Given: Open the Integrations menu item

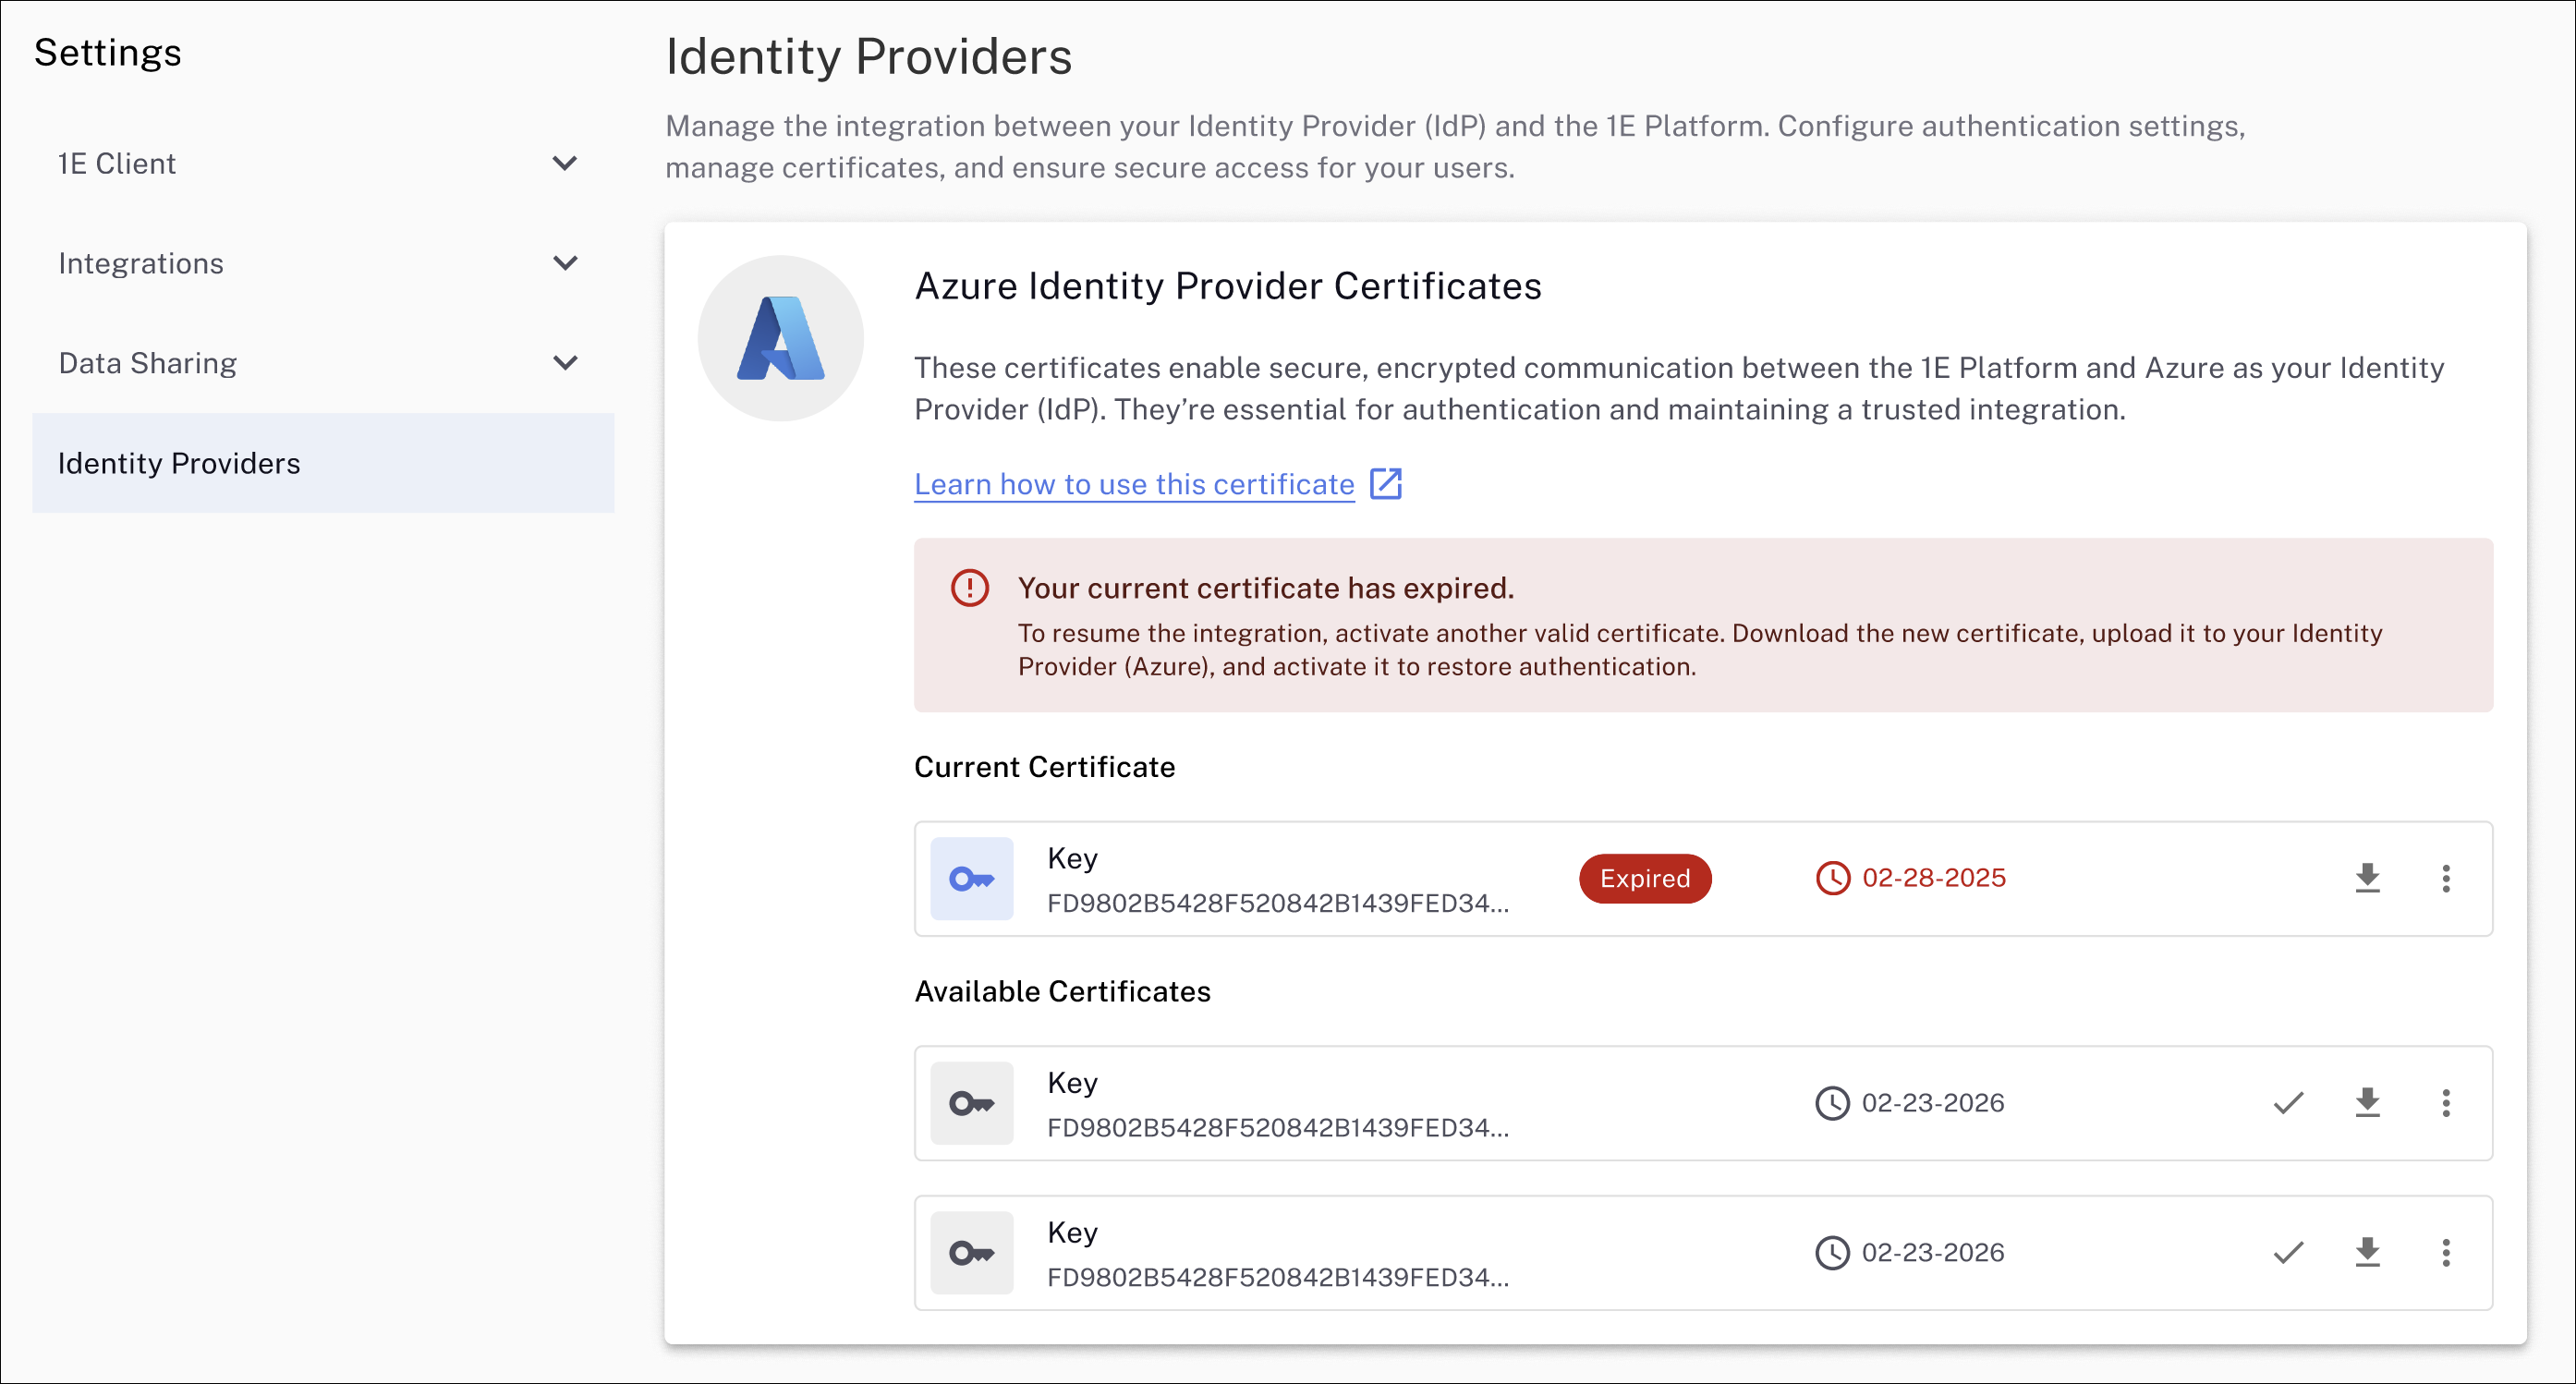Looking at the screenshot, I should coord(323,263).
